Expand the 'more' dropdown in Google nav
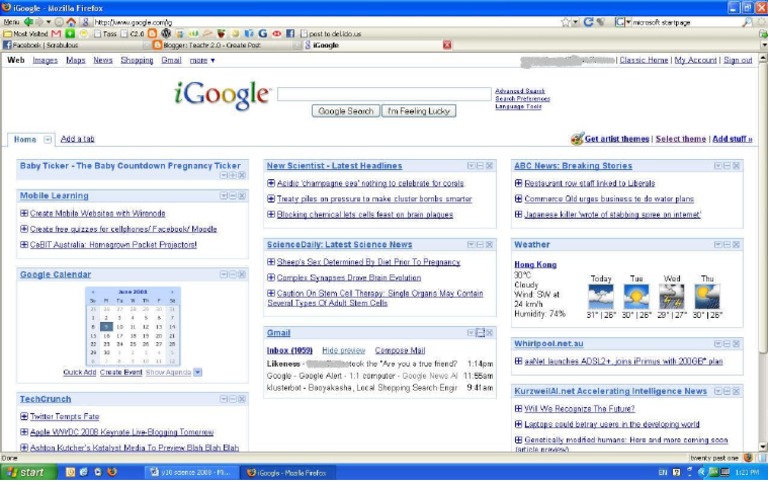This screenshot has height=484, width=768. tap(202, 60)
